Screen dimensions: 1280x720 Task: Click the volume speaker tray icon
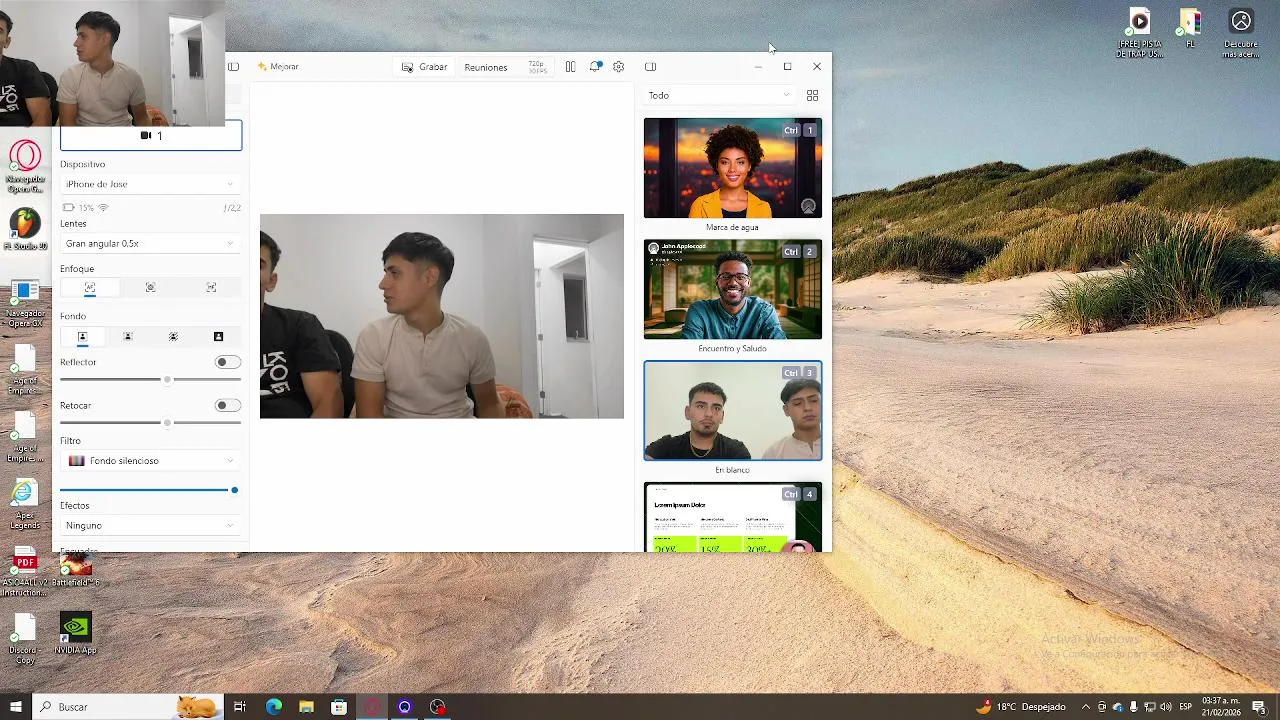(x=1167, y=707)
